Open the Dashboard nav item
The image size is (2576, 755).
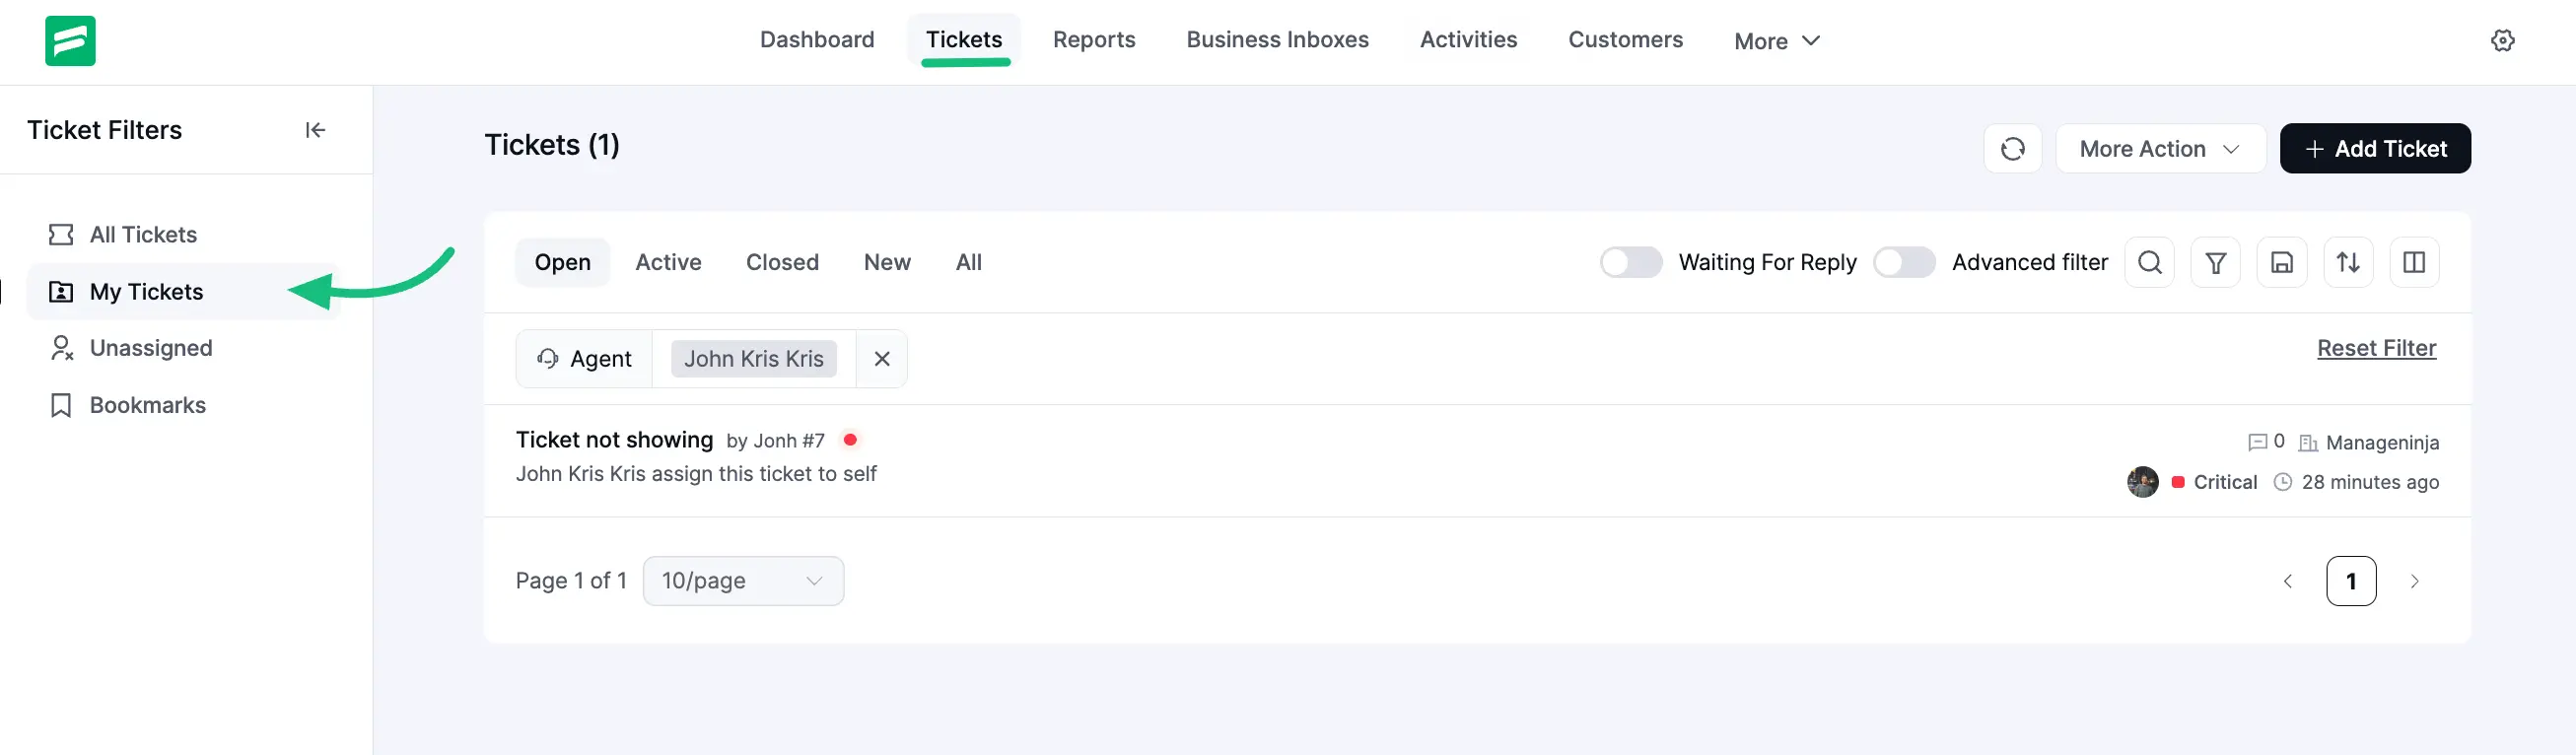coord(816,40)
